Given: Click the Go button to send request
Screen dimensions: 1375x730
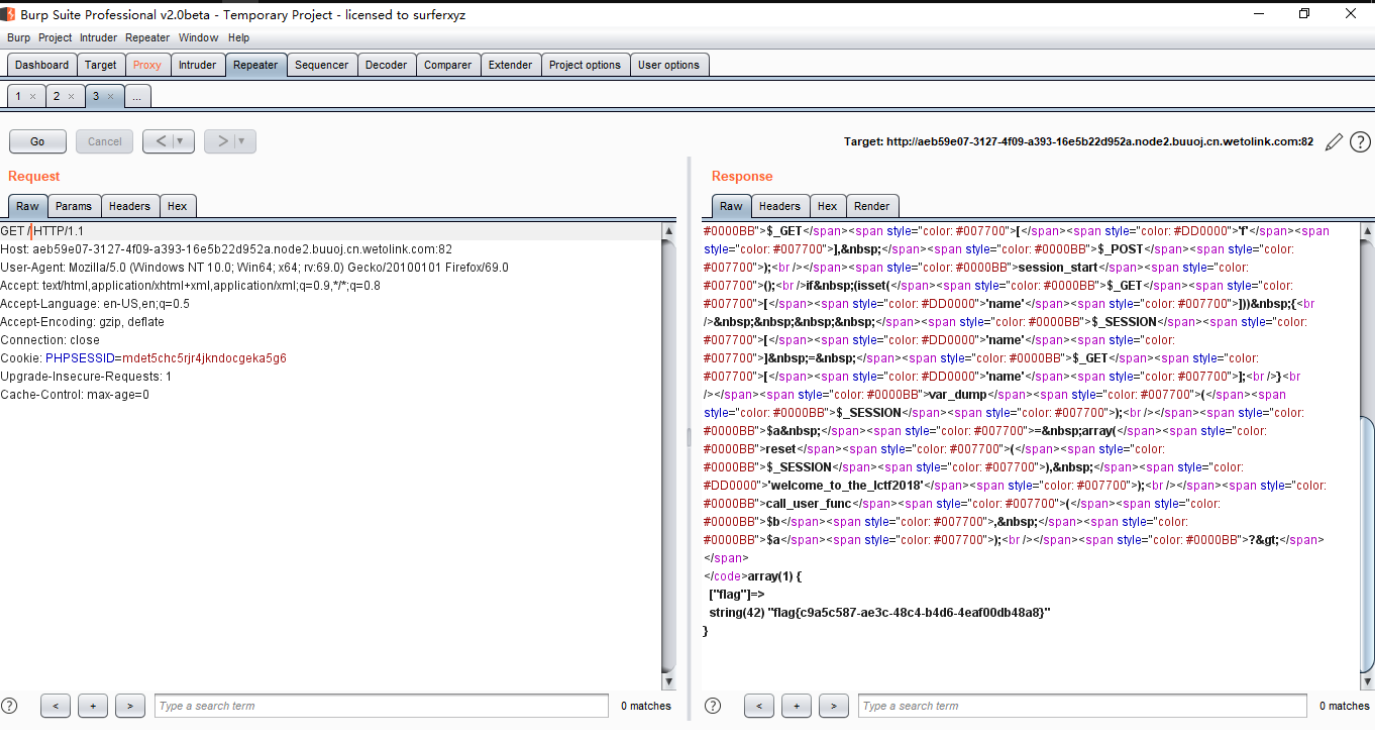Looking at the screenshot, I should tap(38, 142).
